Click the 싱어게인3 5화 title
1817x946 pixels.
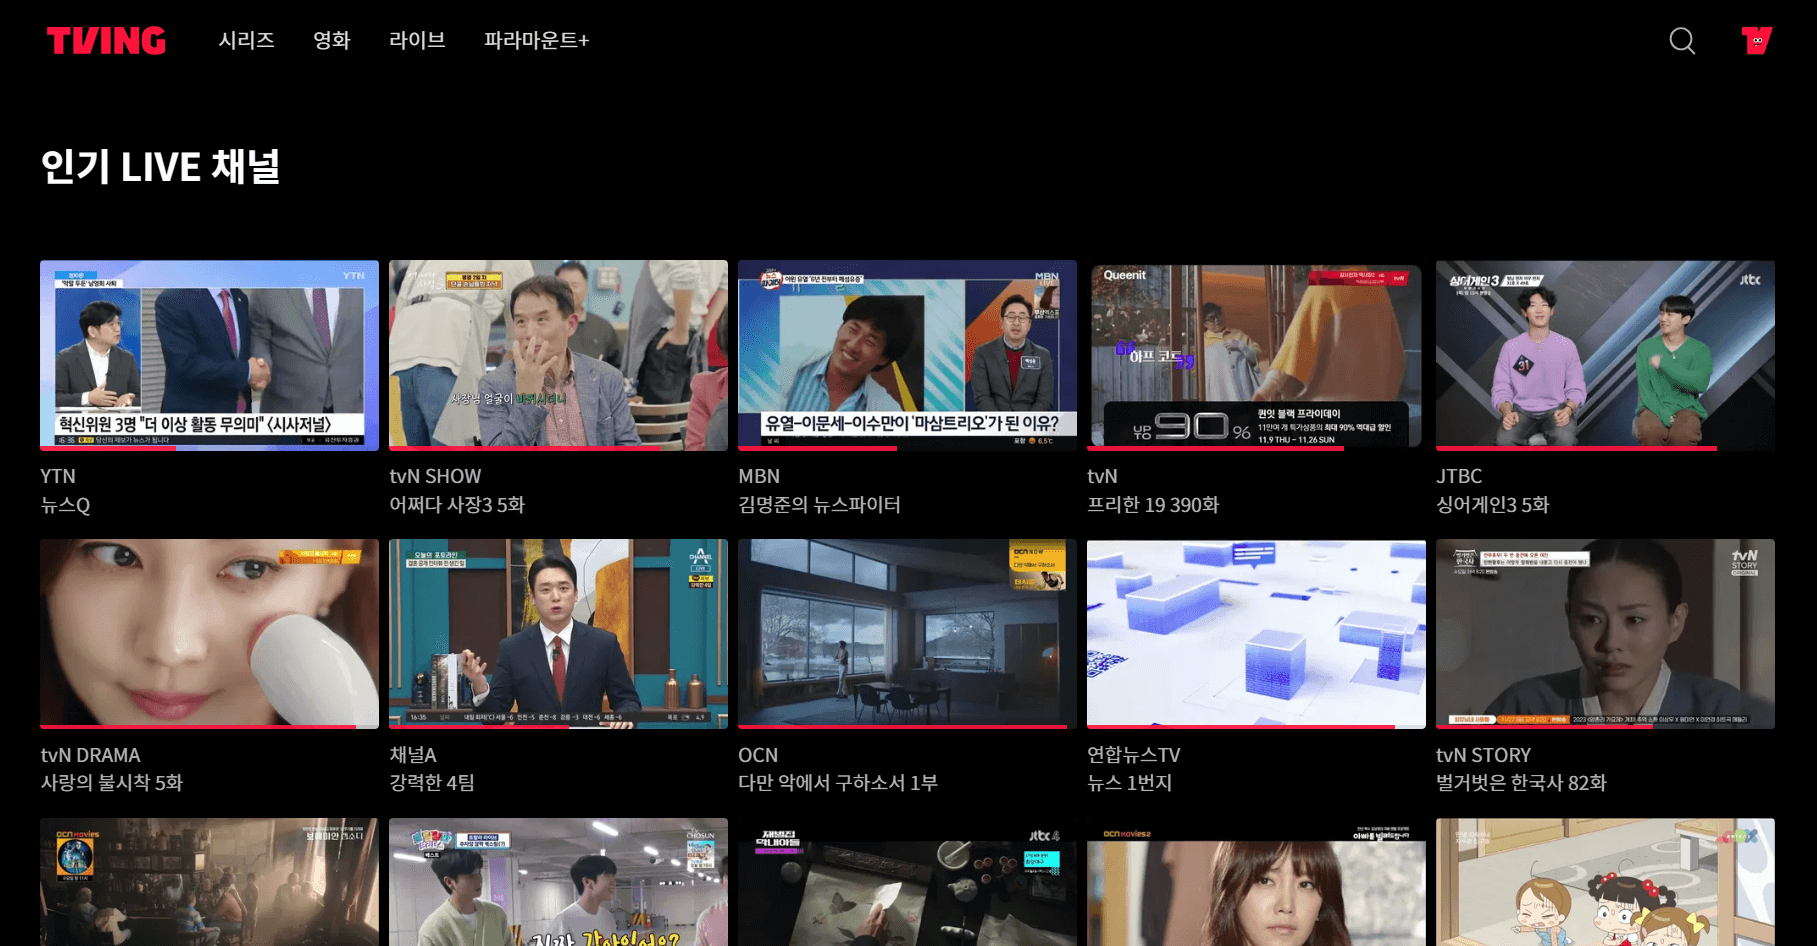1492,505
